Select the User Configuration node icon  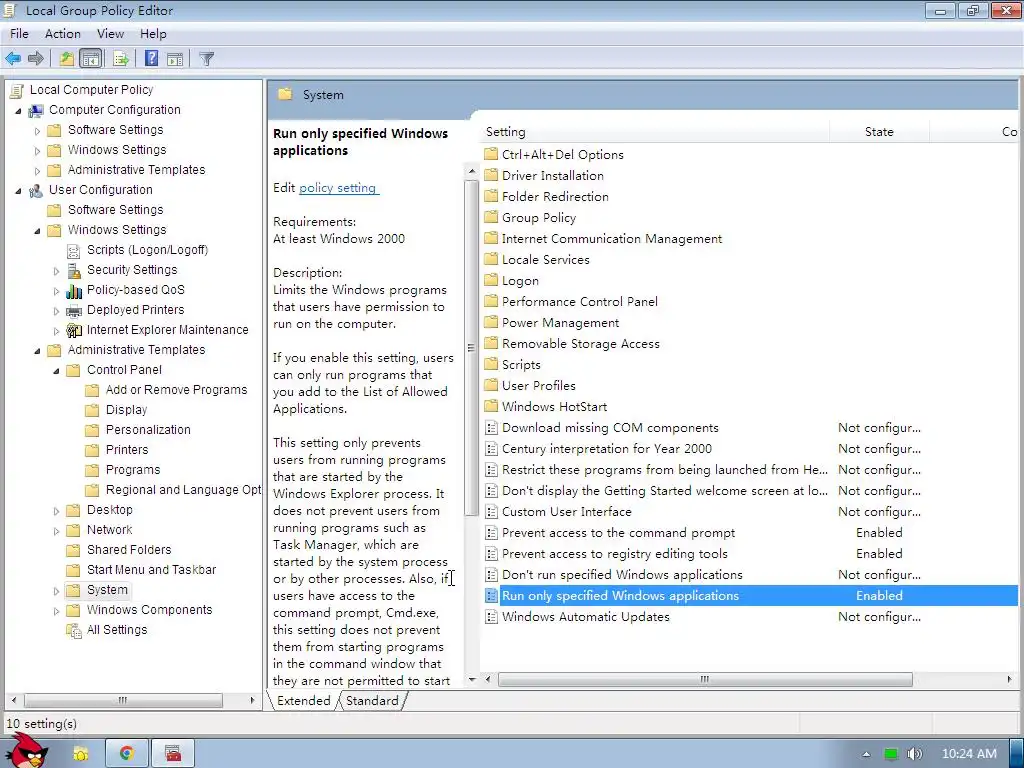tap(36, 190)
